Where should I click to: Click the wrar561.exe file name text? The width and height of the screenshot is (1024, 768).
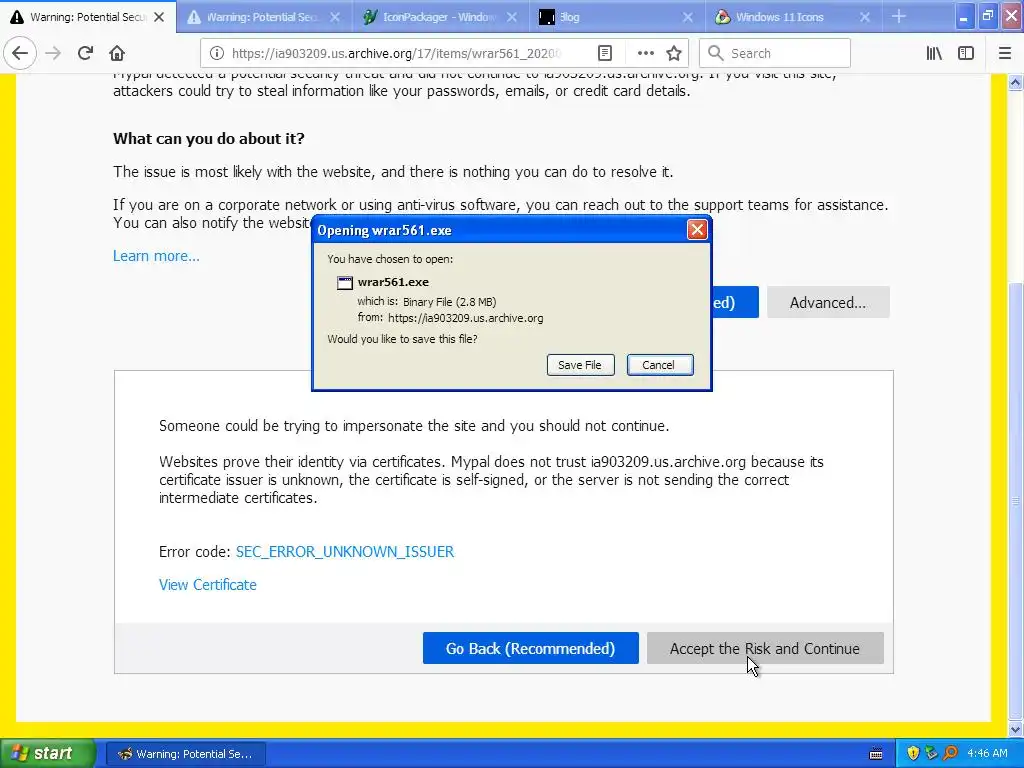[x=393, y=282]
